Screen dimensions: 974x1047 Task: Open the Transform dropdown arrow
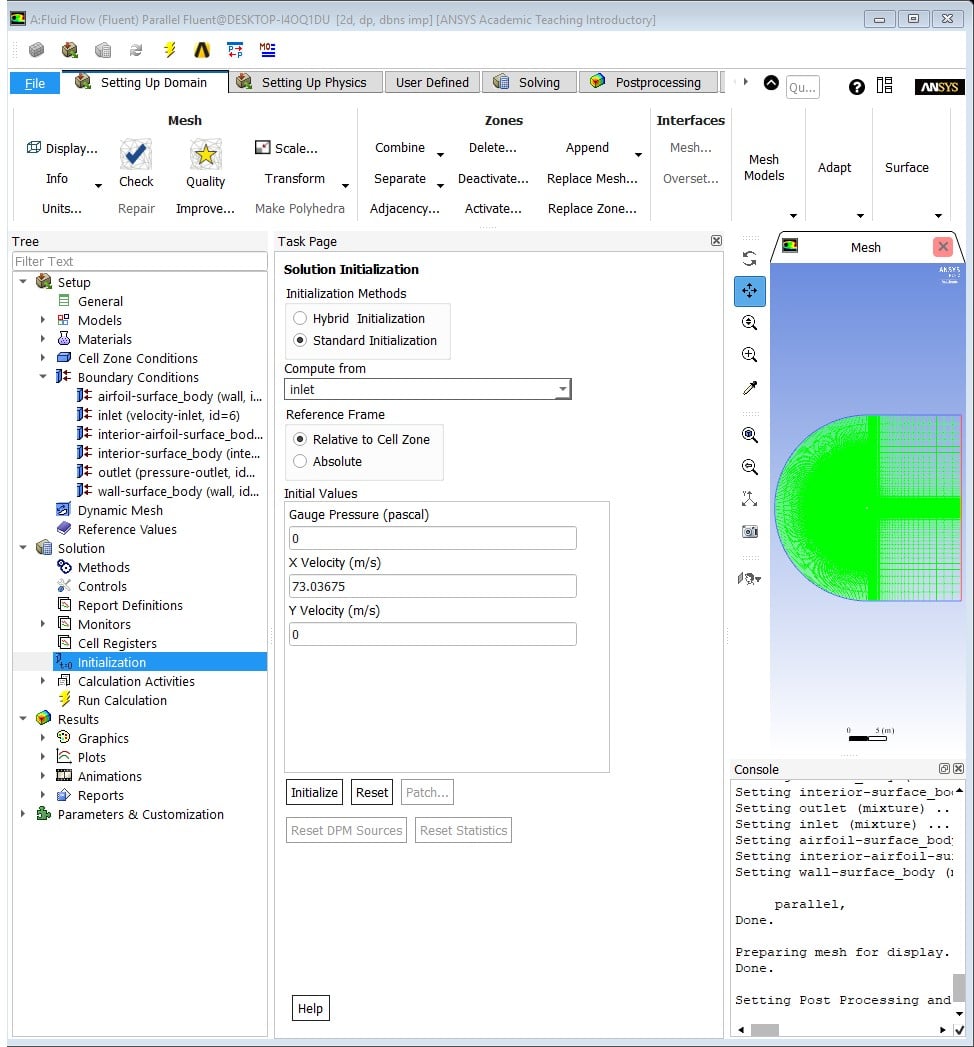click(345, 186)
